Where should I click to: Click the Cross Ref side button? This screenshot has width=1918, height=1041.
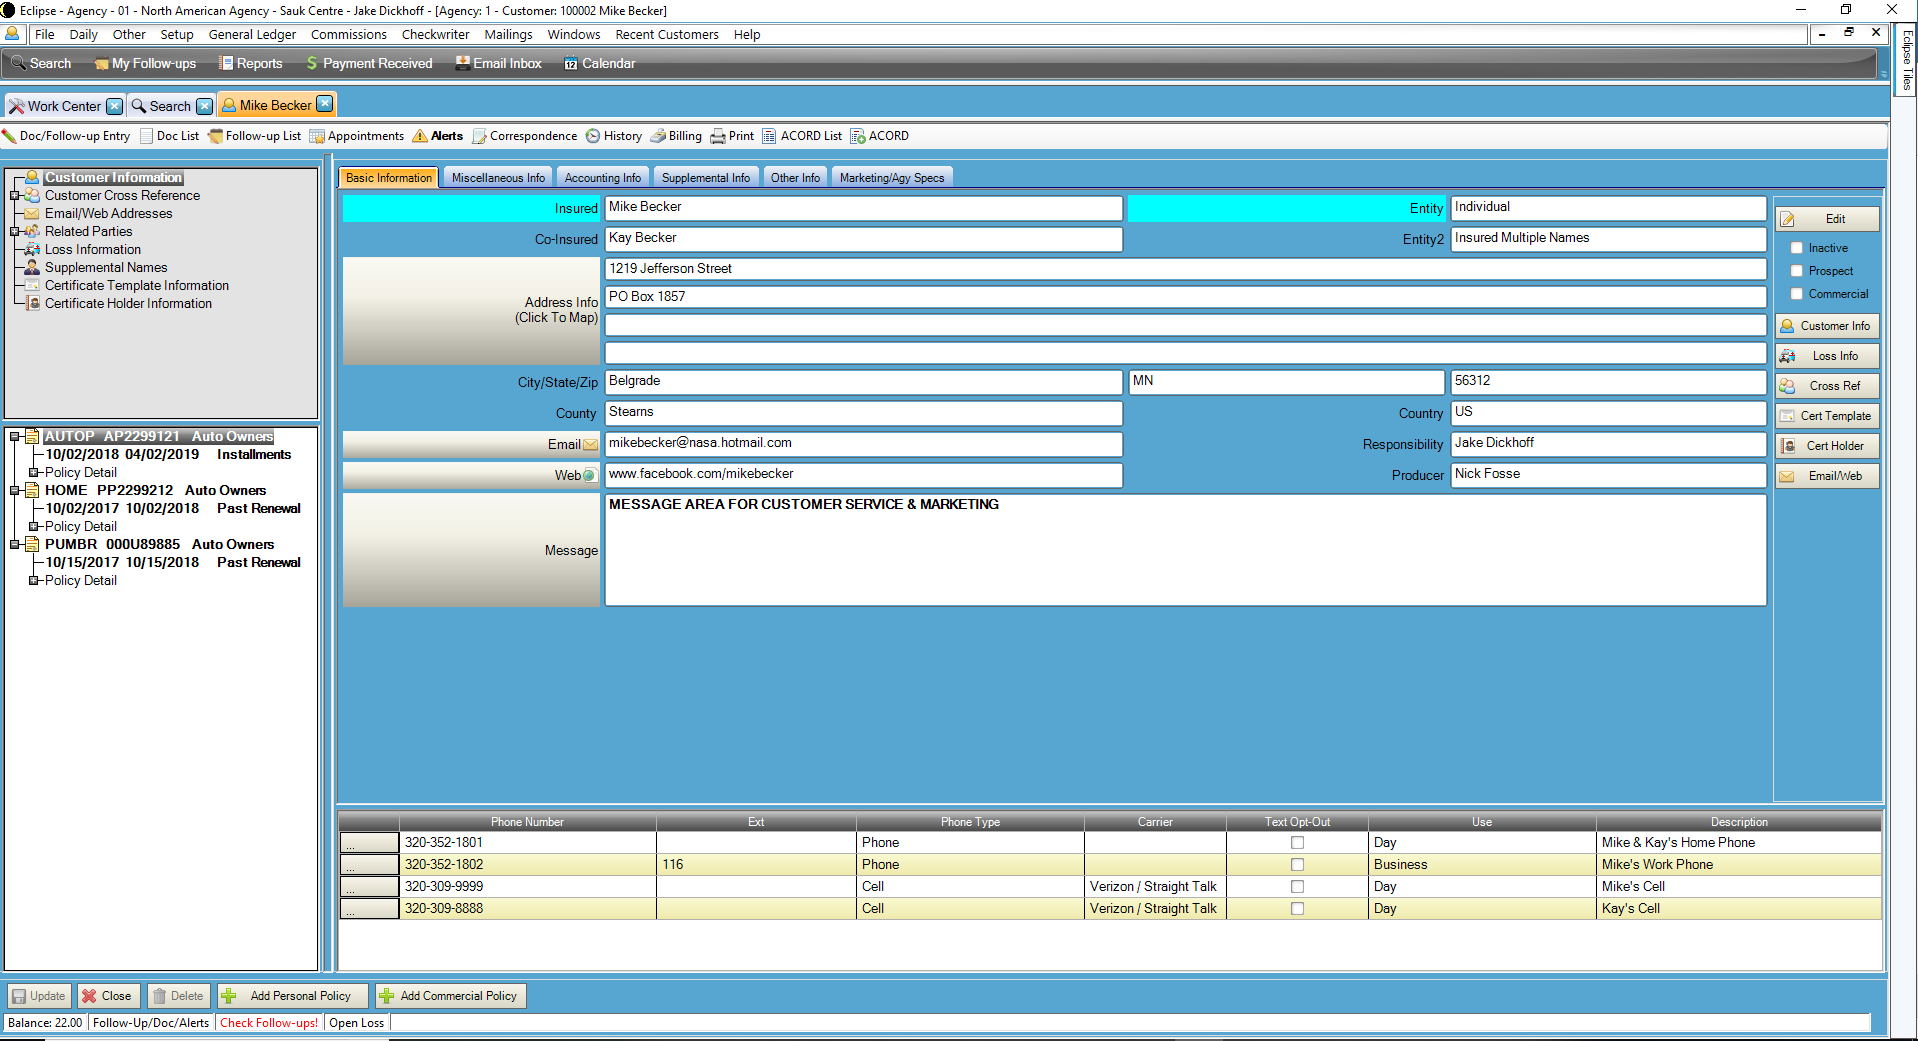tap(1827, 386)
